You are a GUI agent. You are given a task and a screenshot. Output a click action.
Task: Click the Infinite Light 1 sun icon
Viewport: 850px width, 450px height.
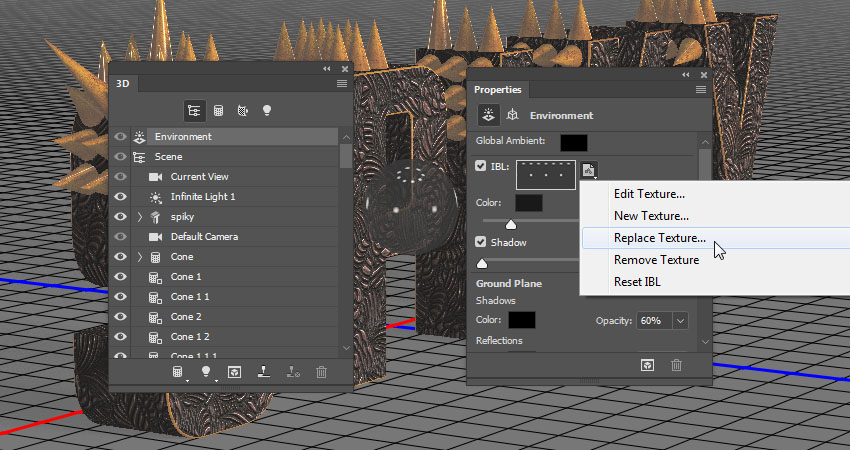point(156,197)
